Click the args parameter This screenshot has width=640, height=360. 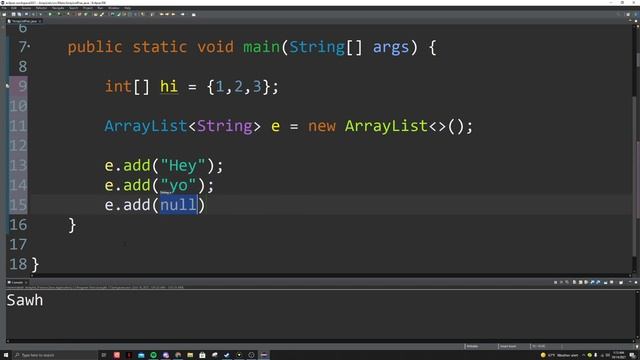(x=391, y=47)
